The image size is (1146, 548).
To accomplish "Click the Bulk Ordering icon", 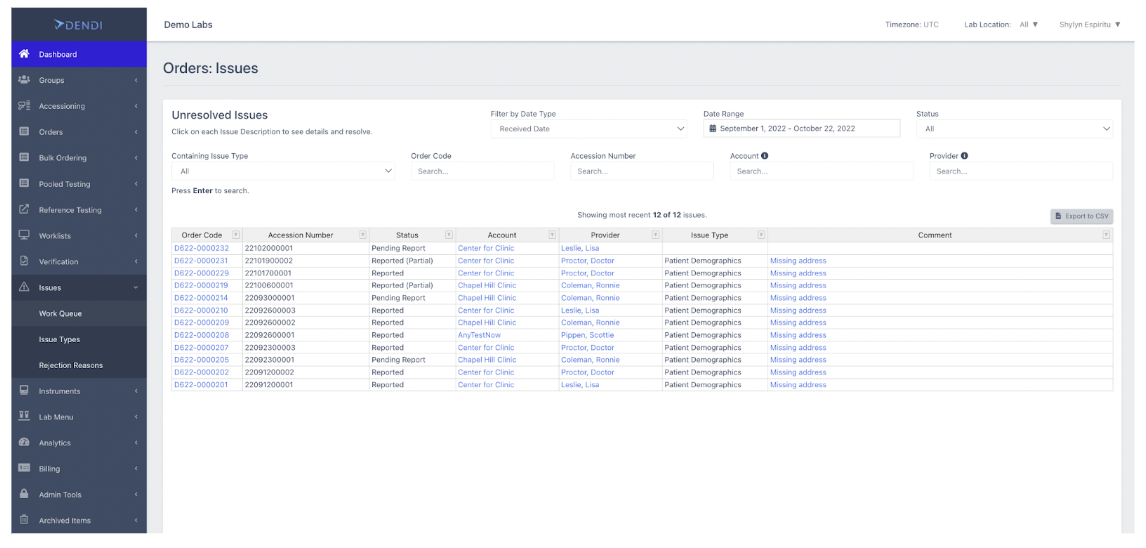I will (x=23, y=157).
